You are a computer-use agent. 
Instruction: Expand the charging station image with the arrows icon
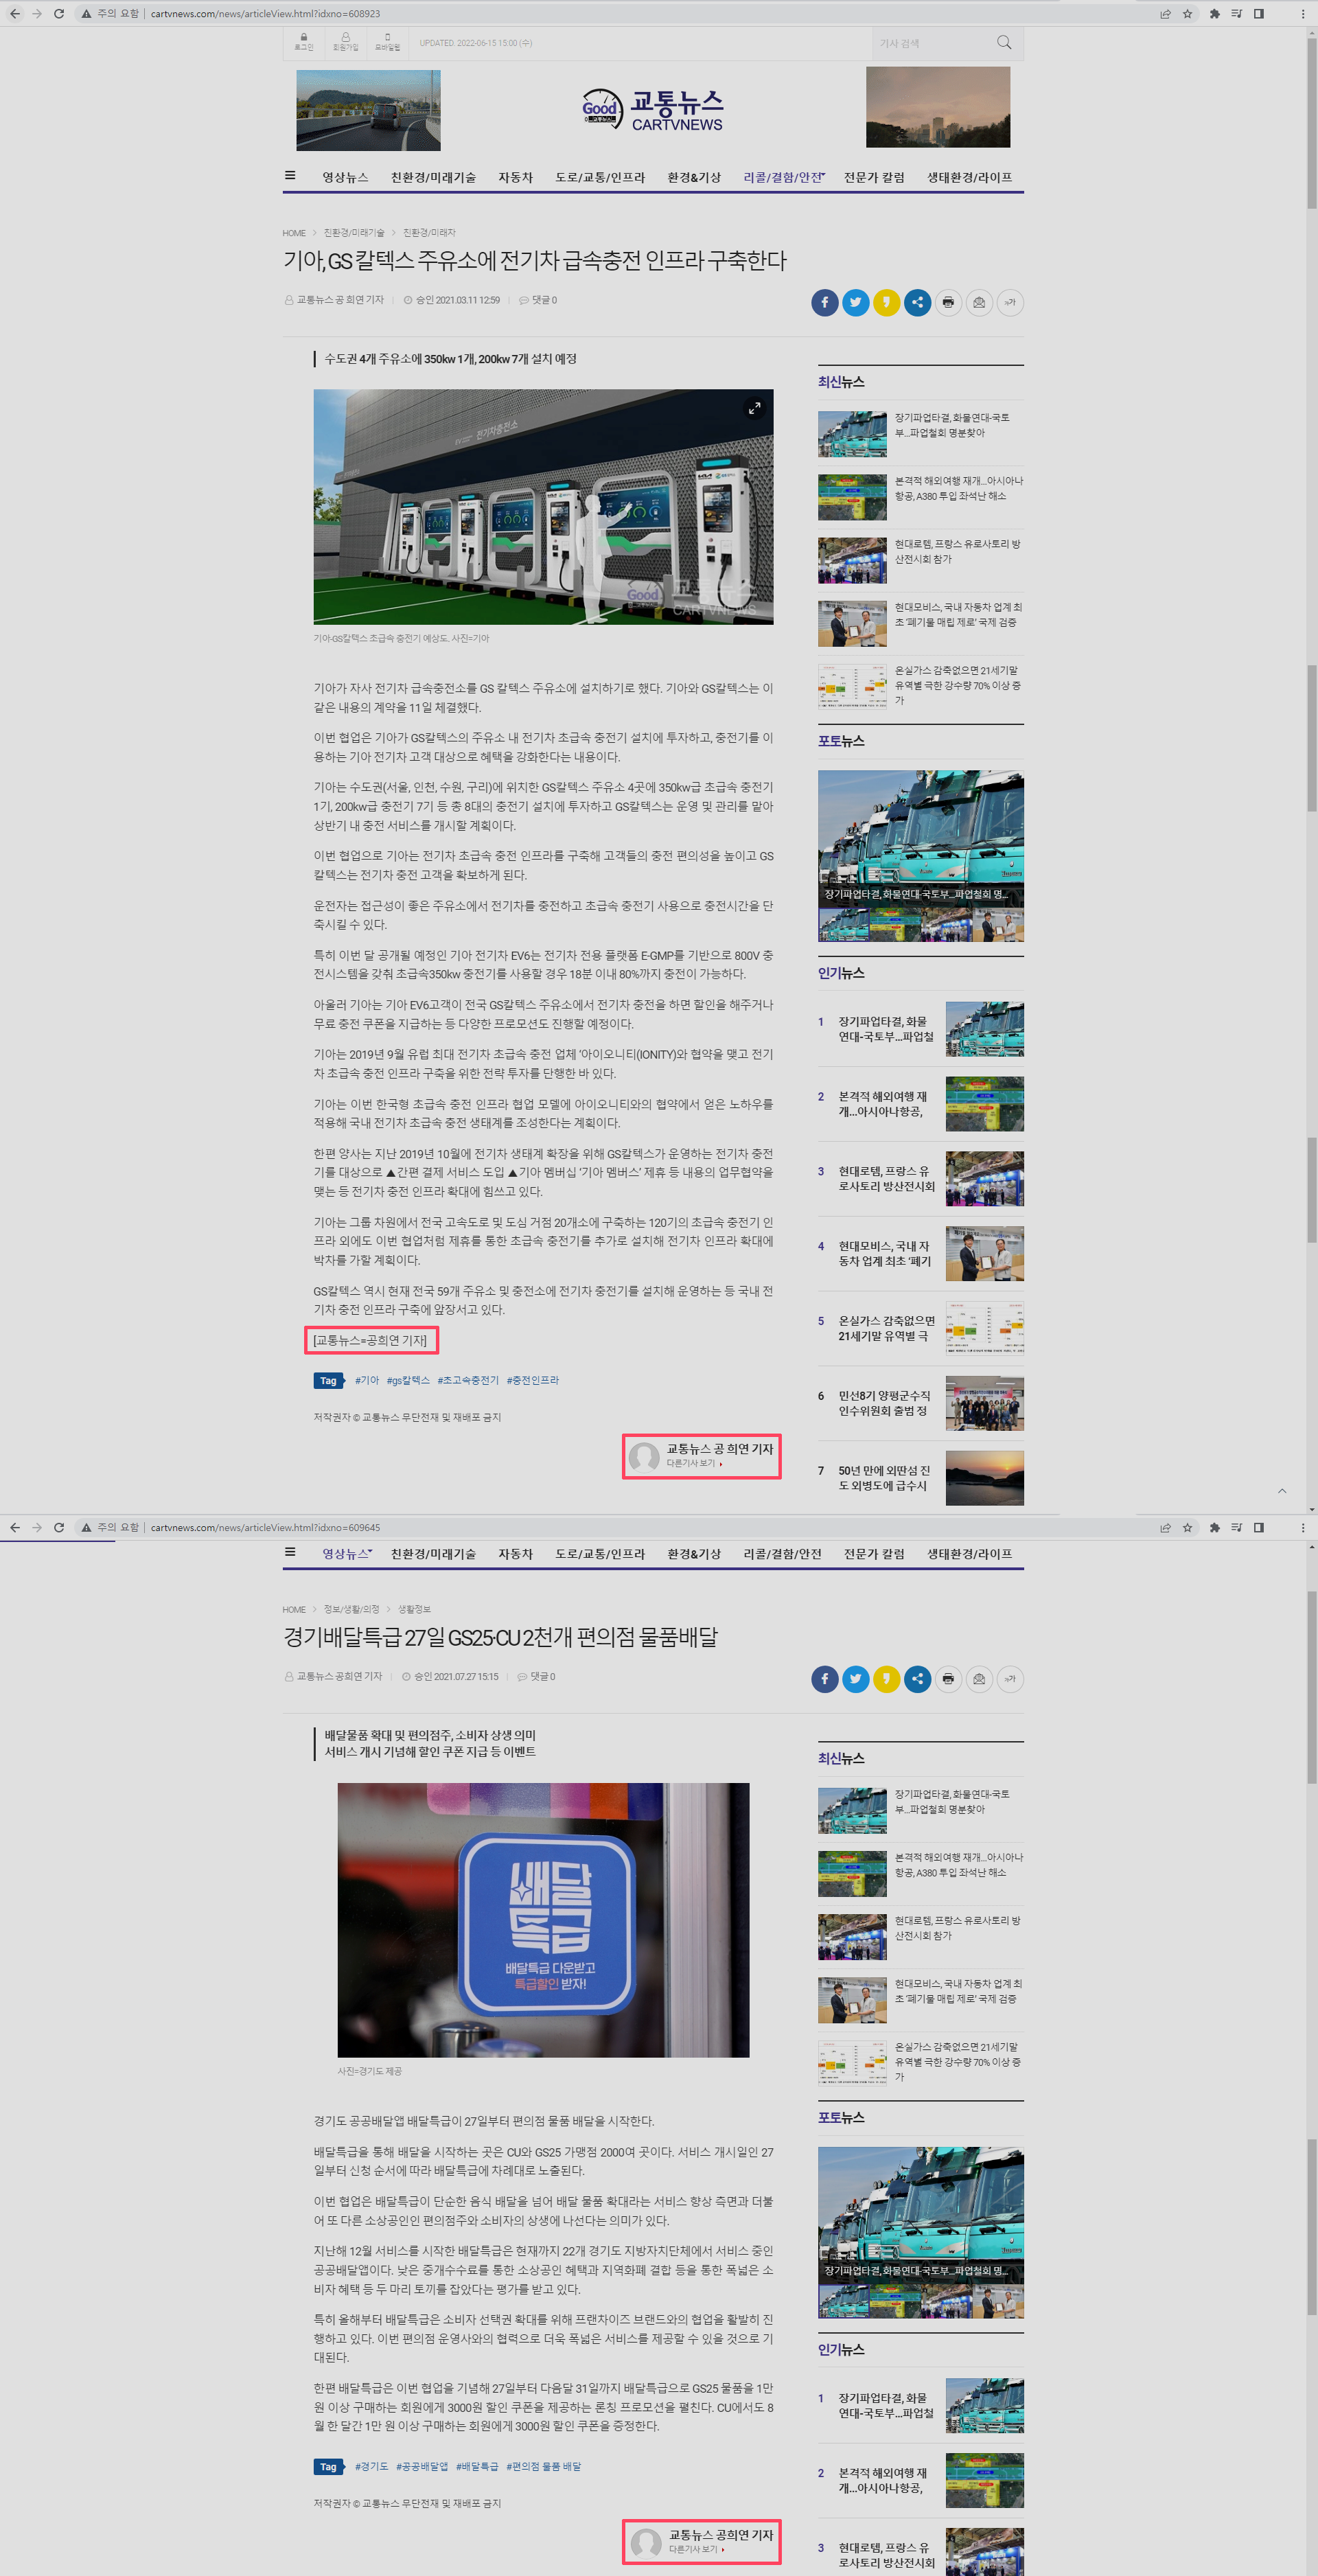[755, 408]
